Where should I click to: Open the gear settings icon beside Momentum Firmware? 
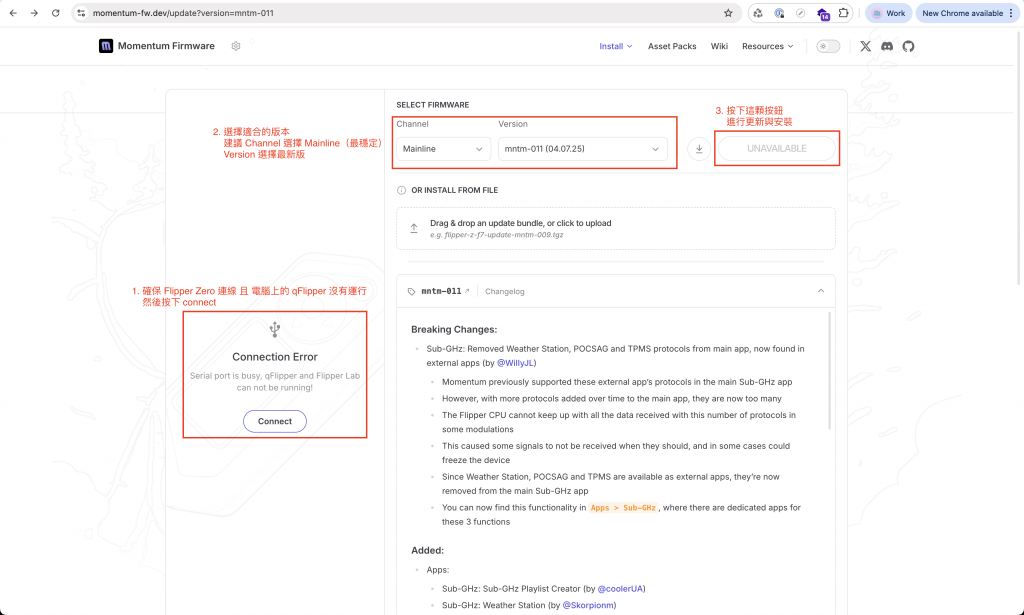[236, 46]
